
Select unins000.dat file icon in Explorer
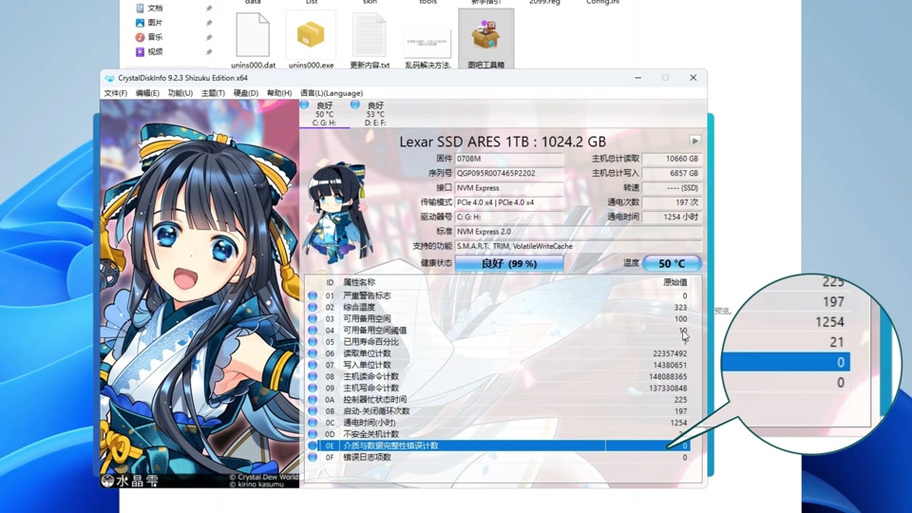point(253,35)
